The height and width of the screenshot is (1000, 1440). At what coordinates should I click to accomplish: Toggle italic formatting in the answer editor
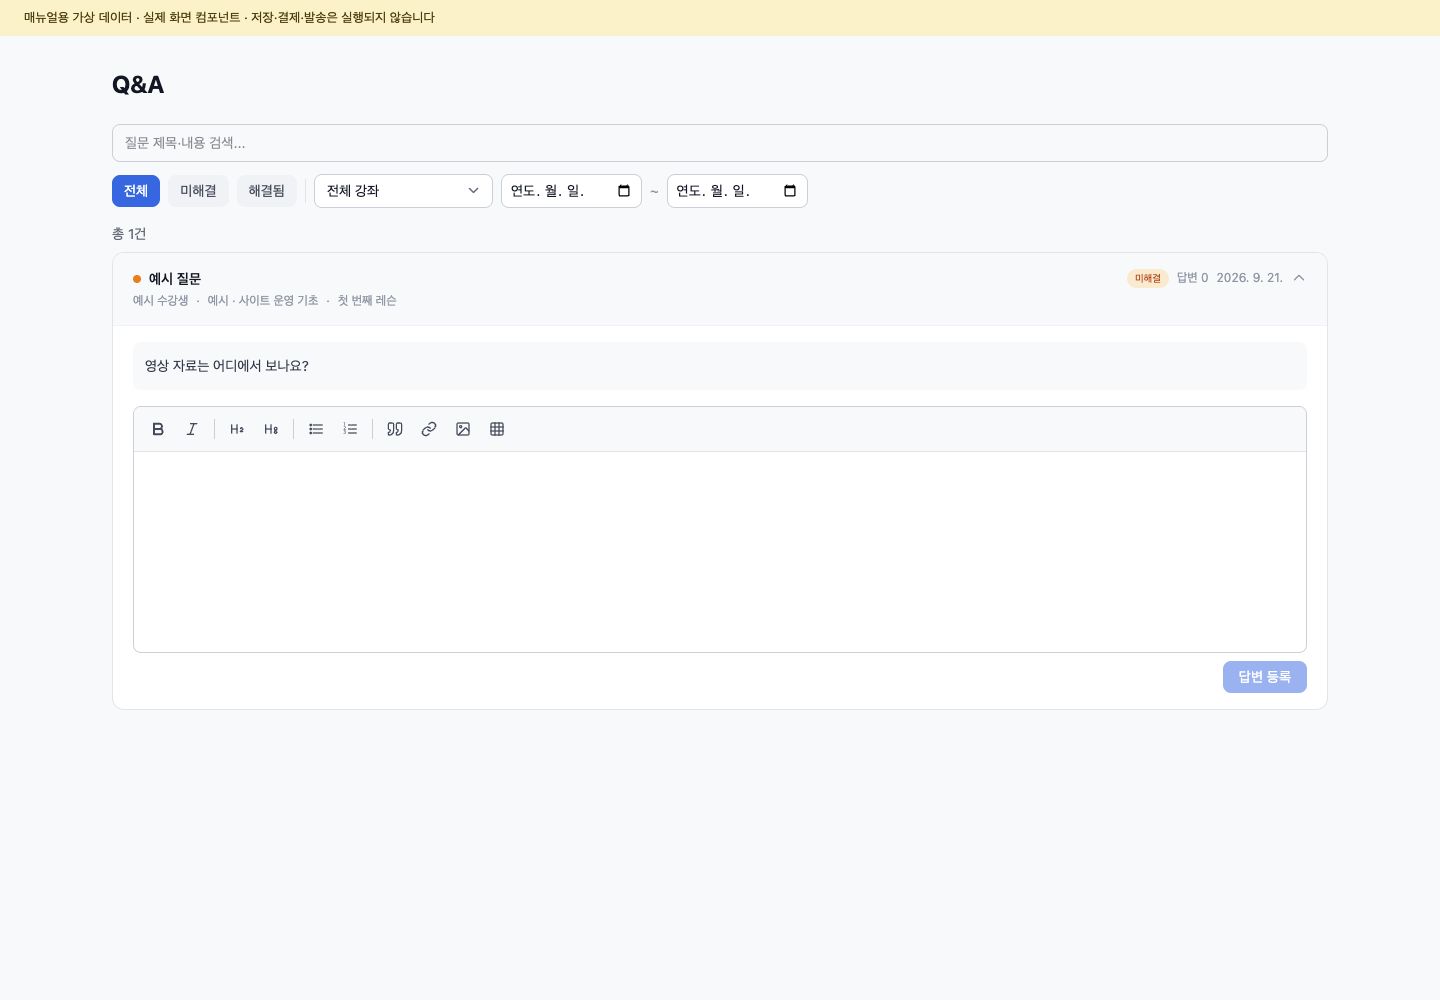click(192, 429)
